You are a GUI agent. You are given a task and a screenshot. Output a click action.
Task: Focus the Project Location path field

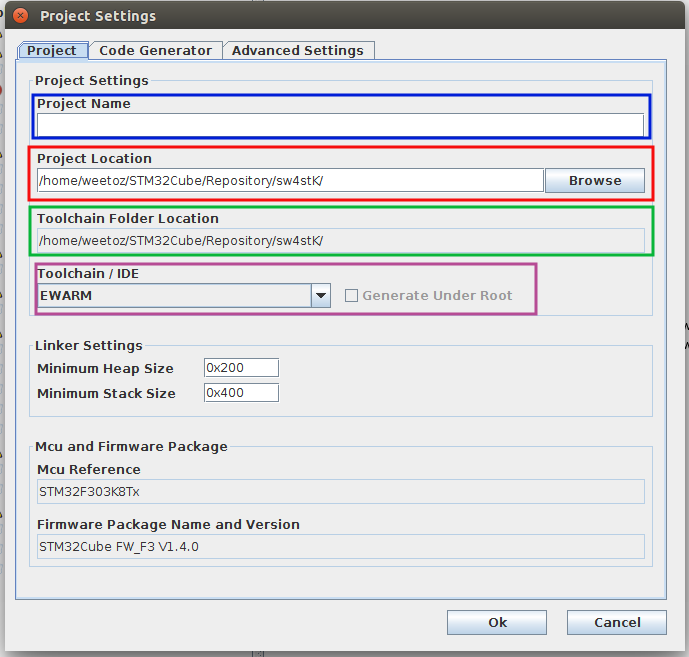coord(290,181)
